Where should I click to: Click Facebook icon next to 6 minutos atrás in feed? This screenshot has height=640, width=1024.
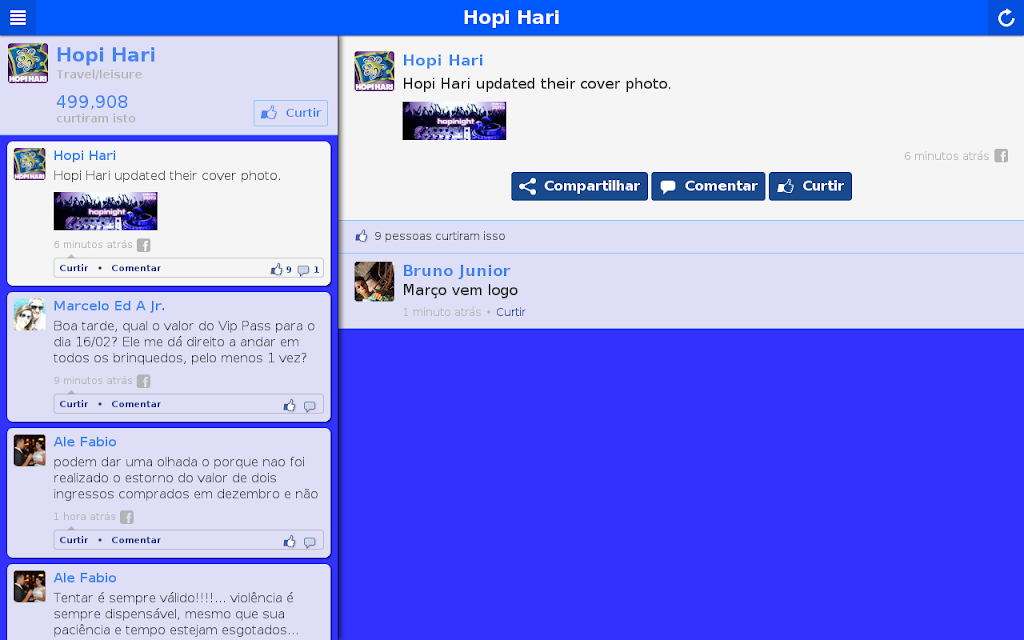point(144,245)
